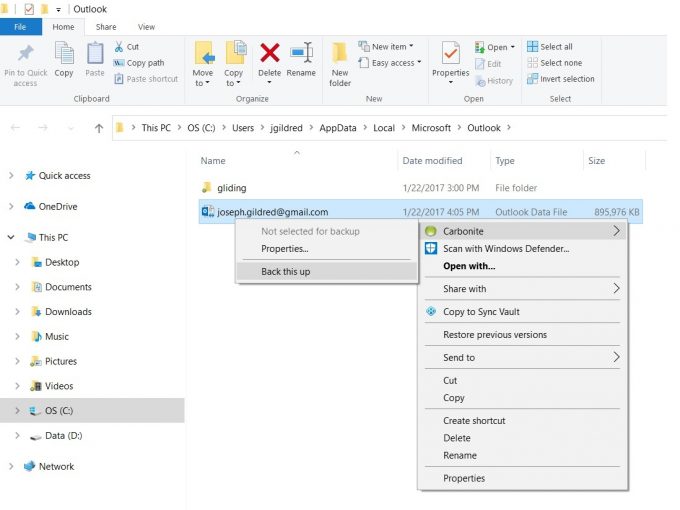
Task: Select Documents in navigation pane
Action: coord(68,287)
